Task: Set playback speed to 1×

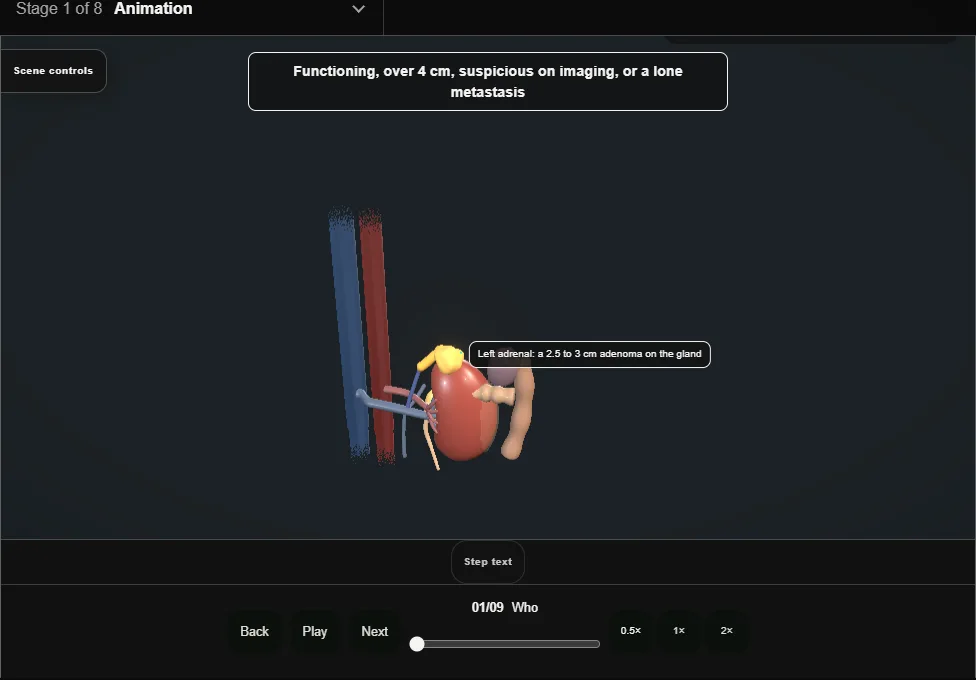Action: pos(678,631)
